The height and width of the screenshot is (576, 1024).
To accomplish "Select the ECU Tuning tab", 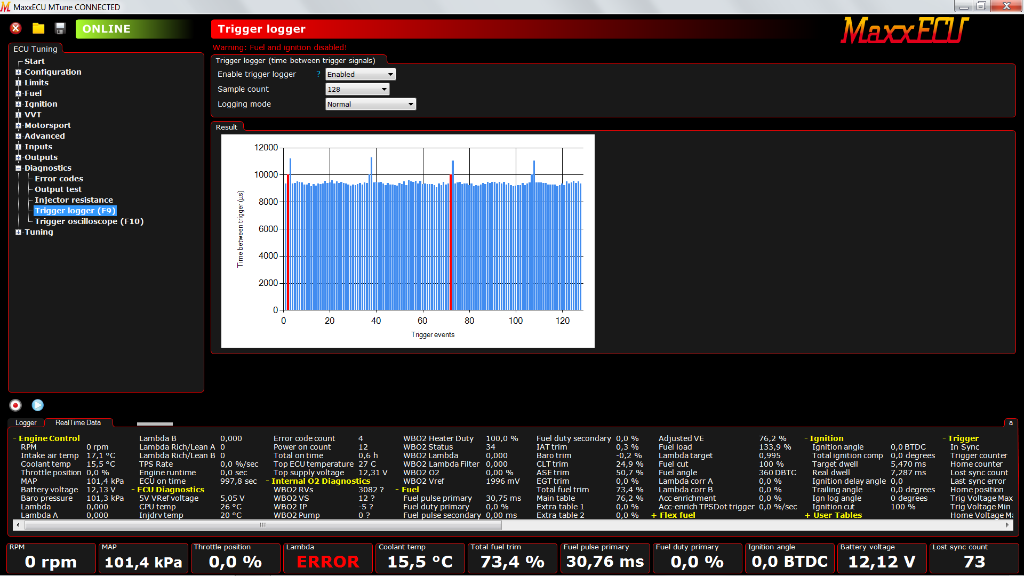I will pos(35,49).
